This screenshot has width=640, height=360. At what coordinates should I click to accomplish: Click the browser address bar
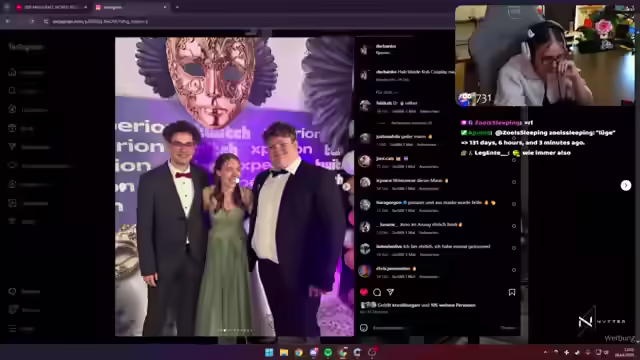(x=245, y=21)
